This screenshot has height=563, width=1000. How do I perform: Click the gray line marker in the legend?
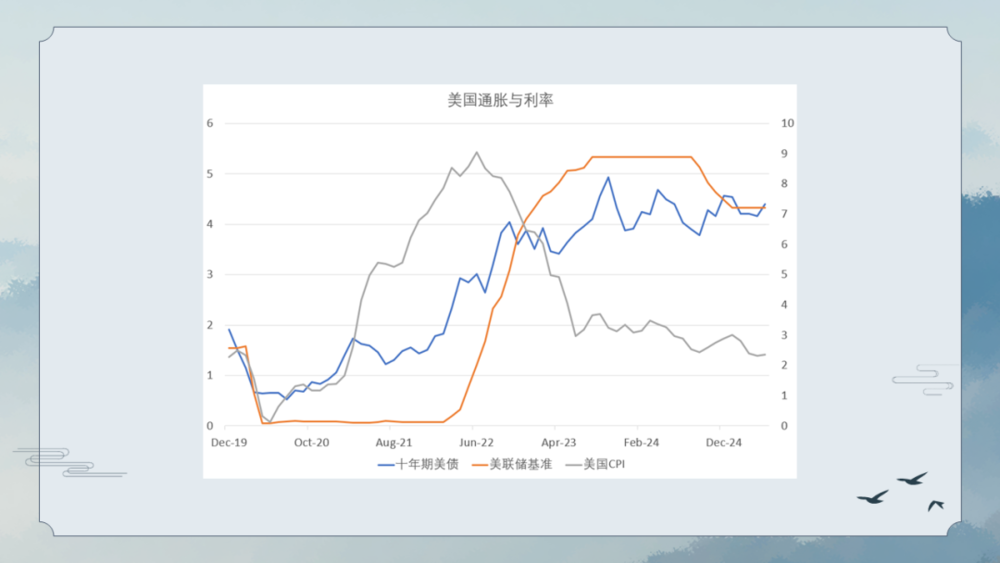(x=572, y=464)
